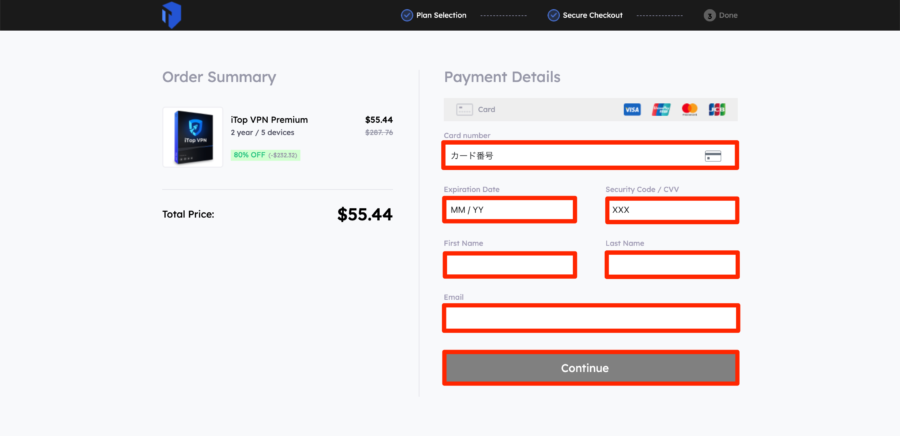
Task: Click the $55.44 price next to iTop VPN Premium
Action: click(379, 120)
